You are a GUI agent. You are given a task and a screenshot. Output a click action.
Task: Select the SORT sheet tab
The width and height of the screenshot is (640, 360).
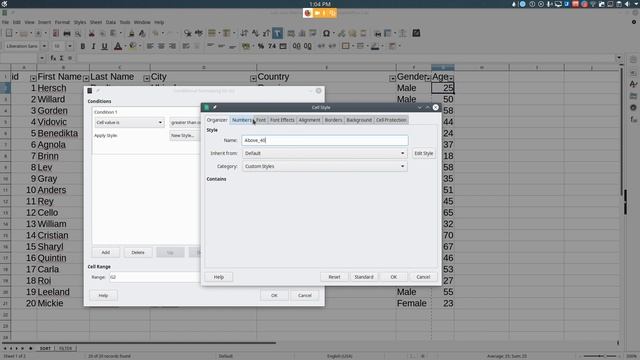pos(45,348)
